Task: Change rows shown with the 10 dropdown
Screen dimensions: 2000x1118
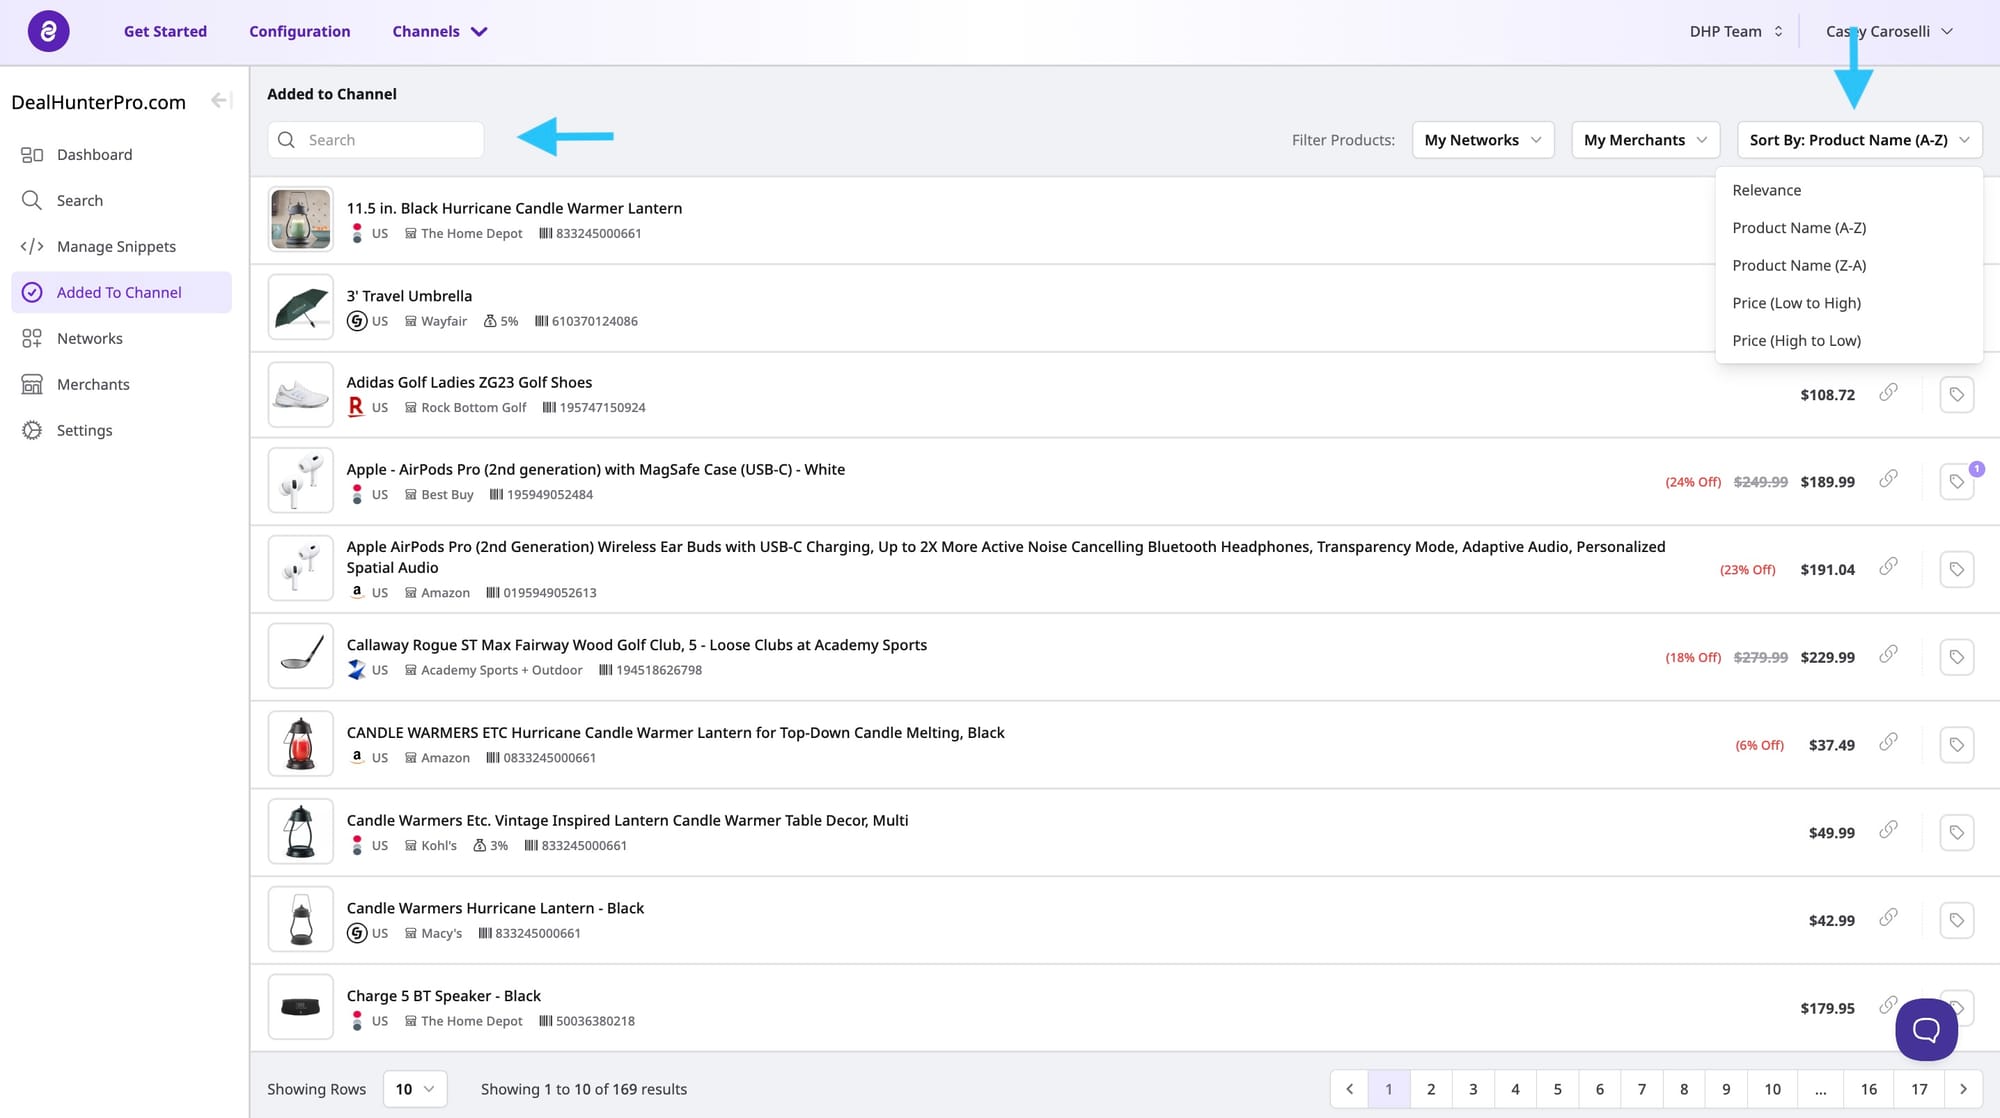Action: (415, 1089)
